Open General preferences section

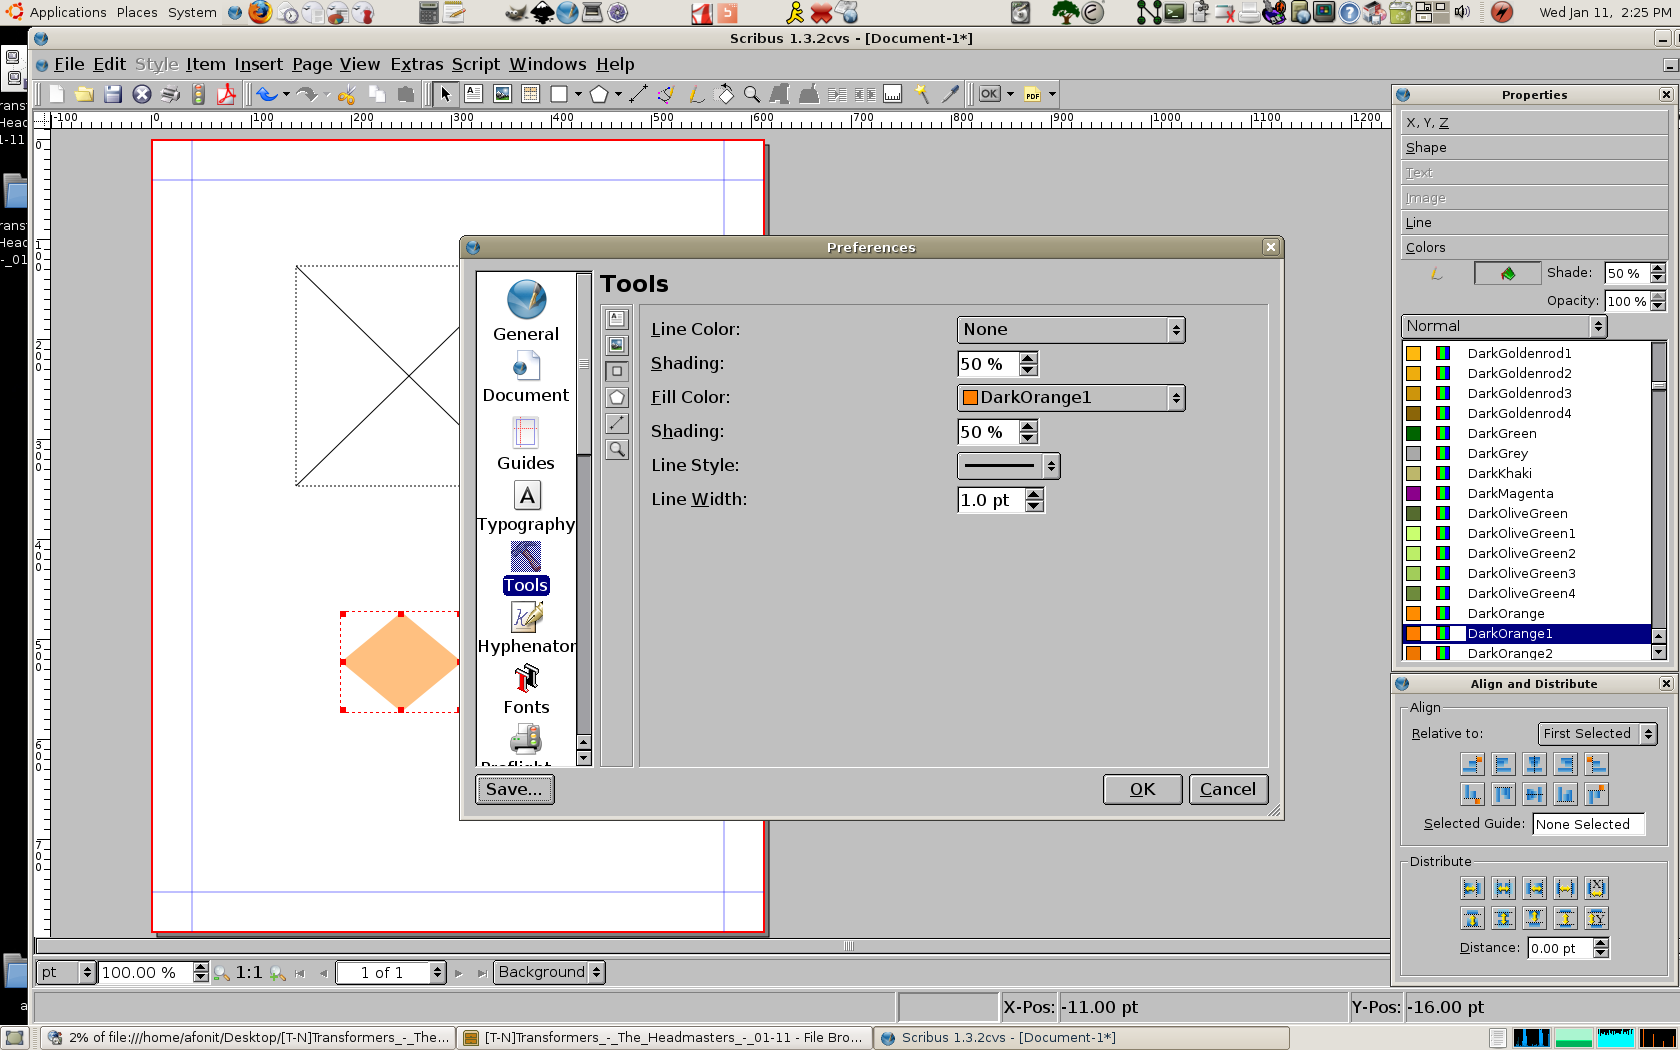[x=526, y=311]
